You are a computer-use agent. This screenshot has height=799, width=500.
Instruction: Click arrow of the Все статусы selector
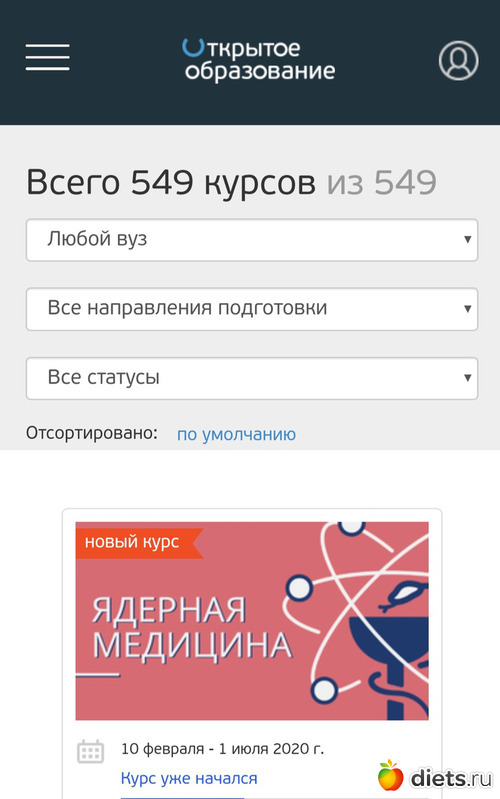click(467, 378)
